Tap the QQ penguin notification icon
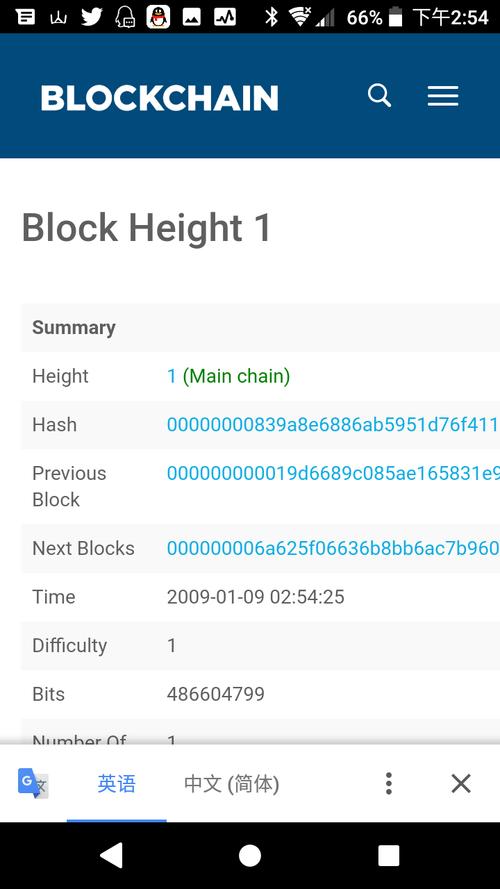The height and width of the screenshot is (889, 500). [158, 17]
